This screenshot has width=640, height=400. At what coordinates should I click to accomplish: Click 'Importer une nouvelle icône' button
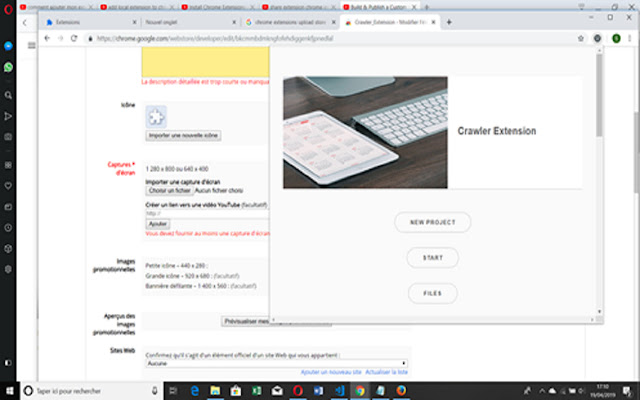coord(183,136)
